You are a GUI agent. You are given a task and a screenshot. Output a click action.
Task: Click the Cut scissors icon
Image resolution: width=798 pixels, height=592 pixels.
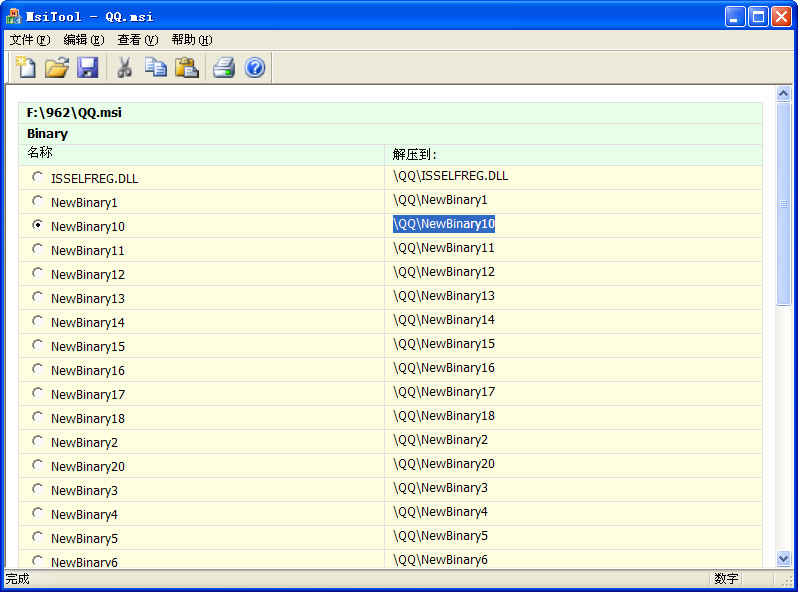125,68
